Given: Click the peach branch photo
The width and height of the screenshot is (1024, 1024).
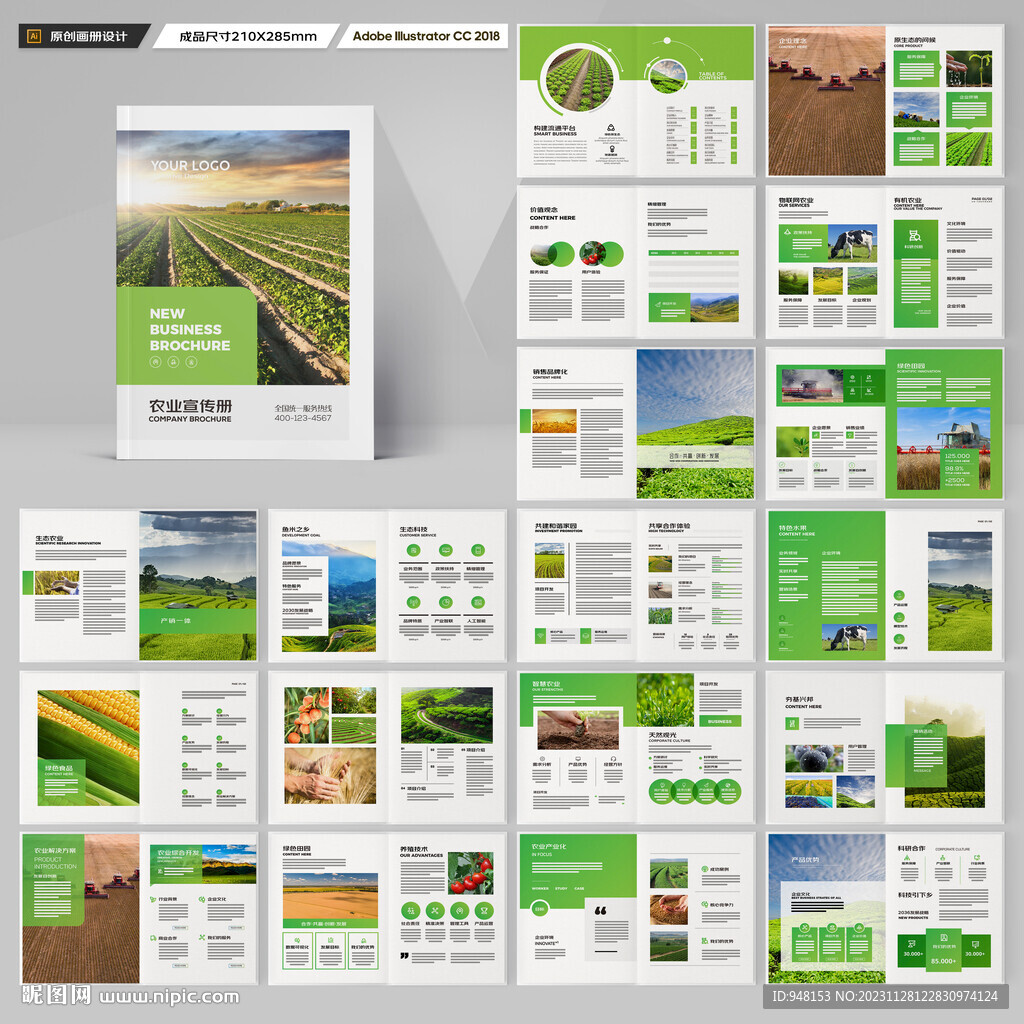Looking at the screenshot, I should 307,715.
